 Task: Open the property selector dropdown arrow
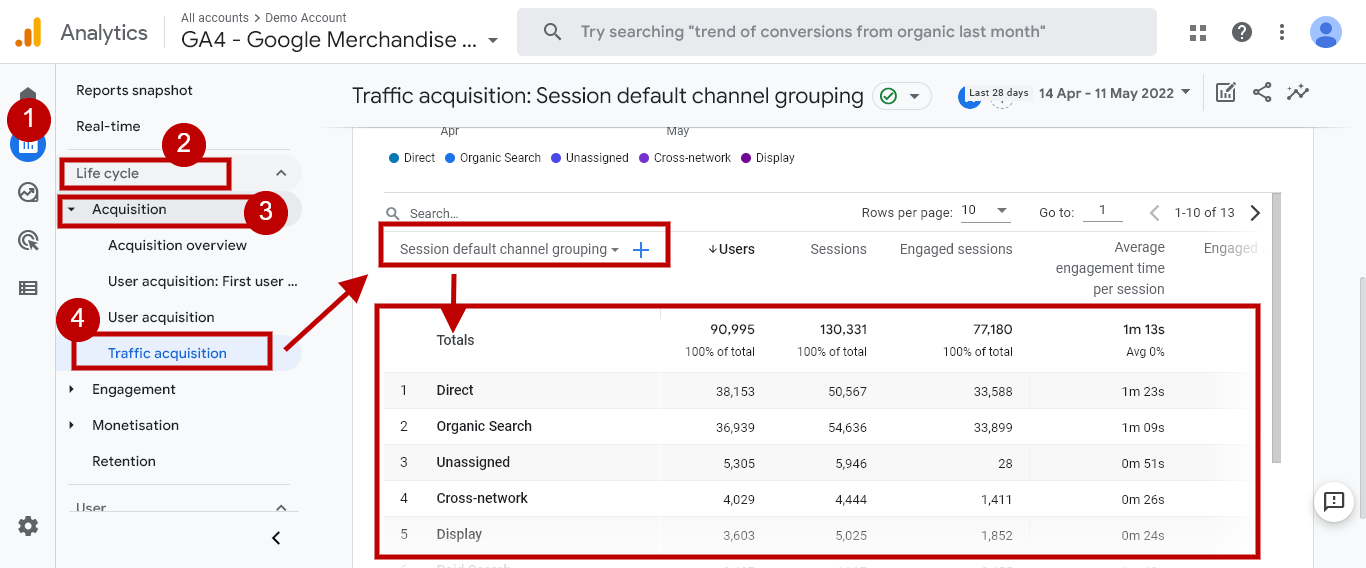[x=493, y=41]
